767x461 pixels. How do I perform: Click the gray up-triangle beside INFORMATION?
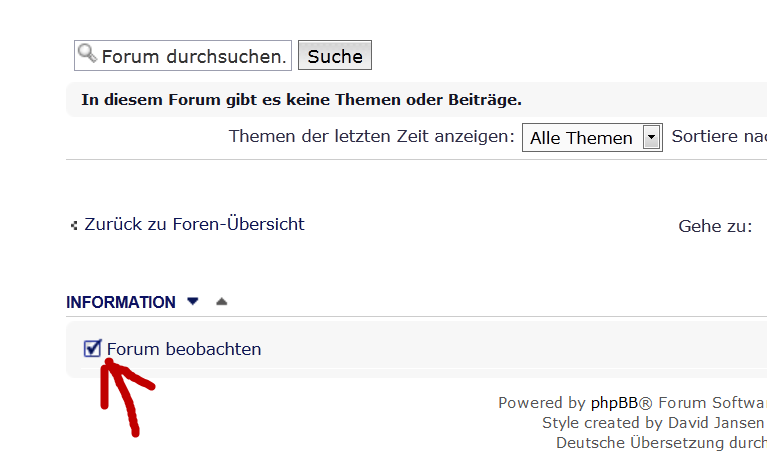click(x=221, y=301)
